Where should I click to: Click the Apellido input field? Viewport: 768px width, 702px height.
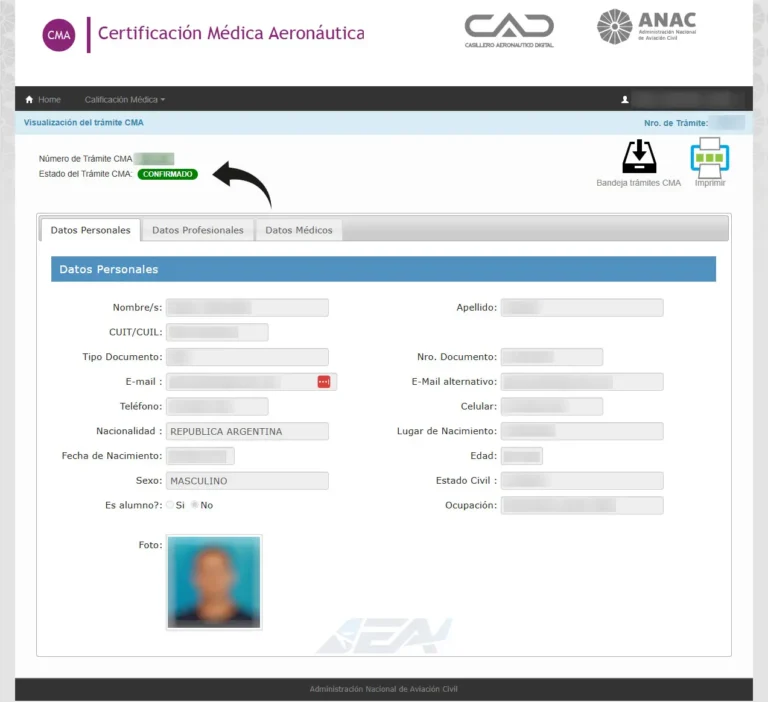point(582,308)
